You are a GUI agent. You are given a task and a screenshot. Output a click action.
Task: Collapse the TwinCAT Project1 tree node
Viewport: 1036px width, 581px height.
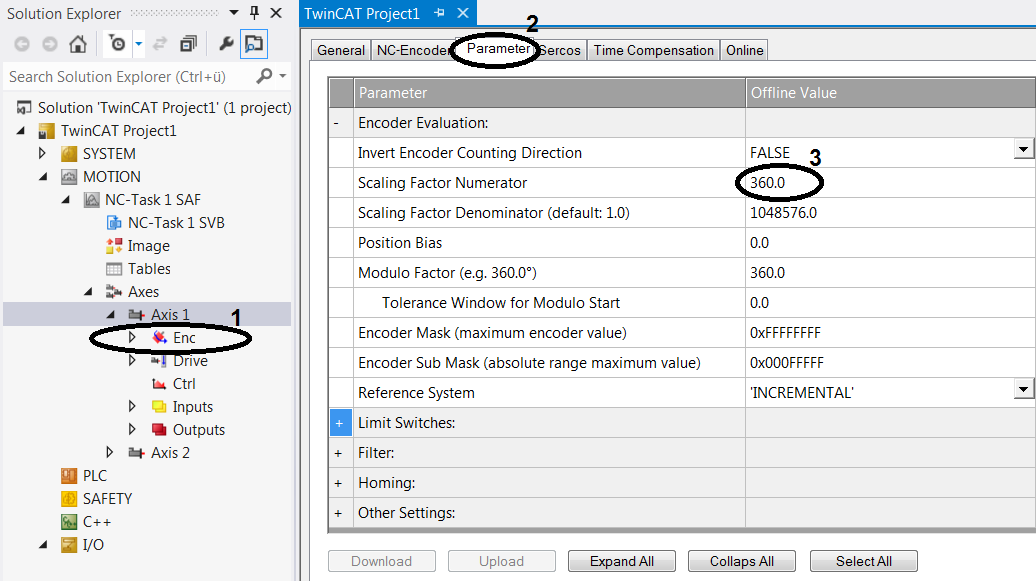pos(21,131)
